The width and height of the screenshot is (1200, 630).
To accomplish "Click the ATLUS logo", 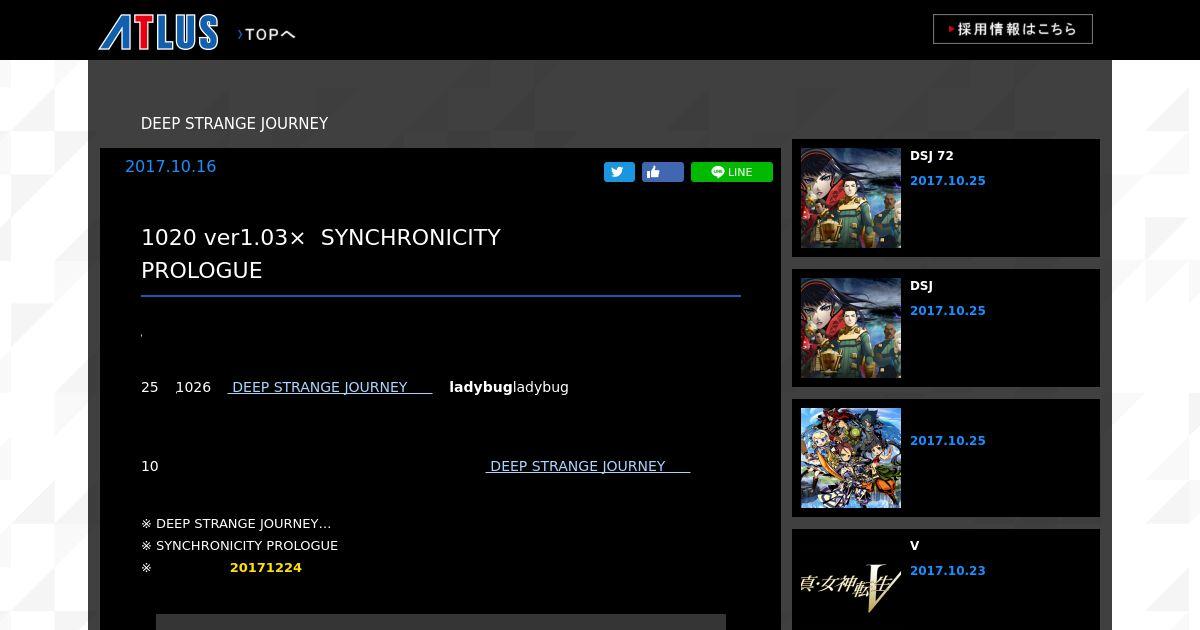I will (x=158, y=32).
